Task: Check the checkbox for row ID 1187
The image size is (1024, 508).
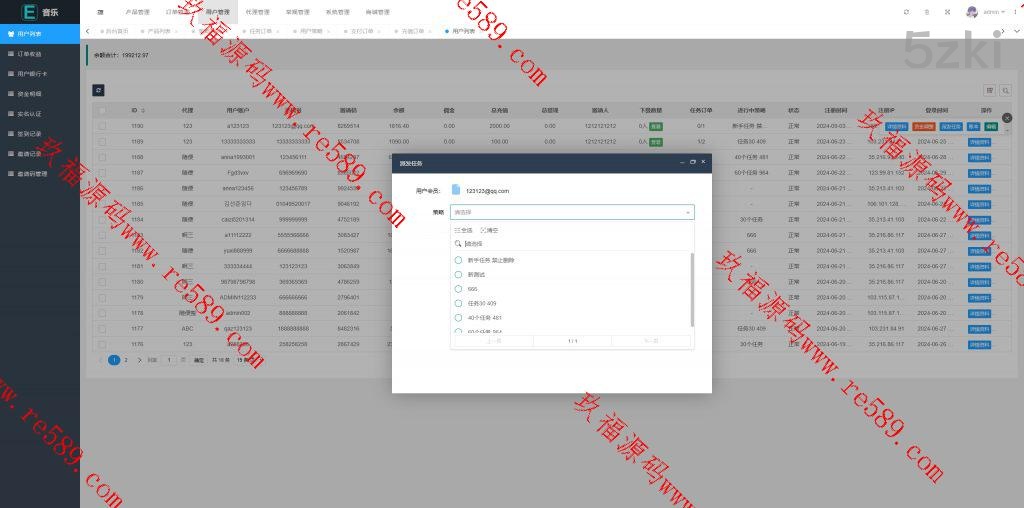Action: pyautogui.click(x=102, y=172)
